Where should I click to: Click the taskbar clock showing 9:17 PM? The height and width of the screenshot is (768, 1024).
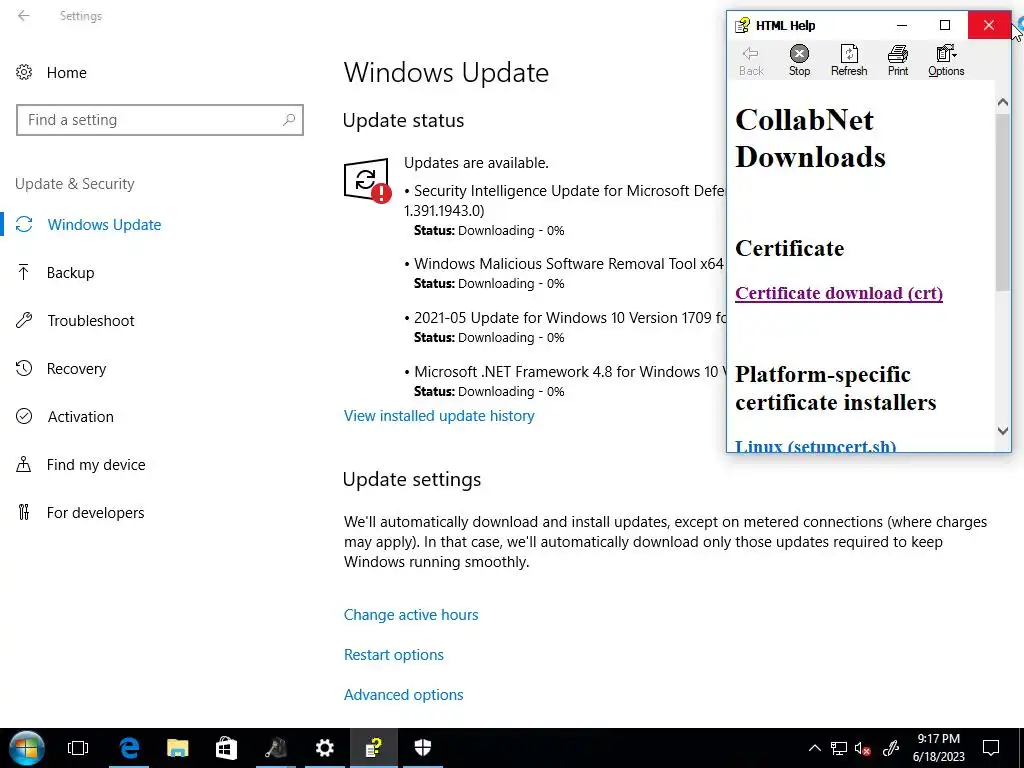coord(938,748)
